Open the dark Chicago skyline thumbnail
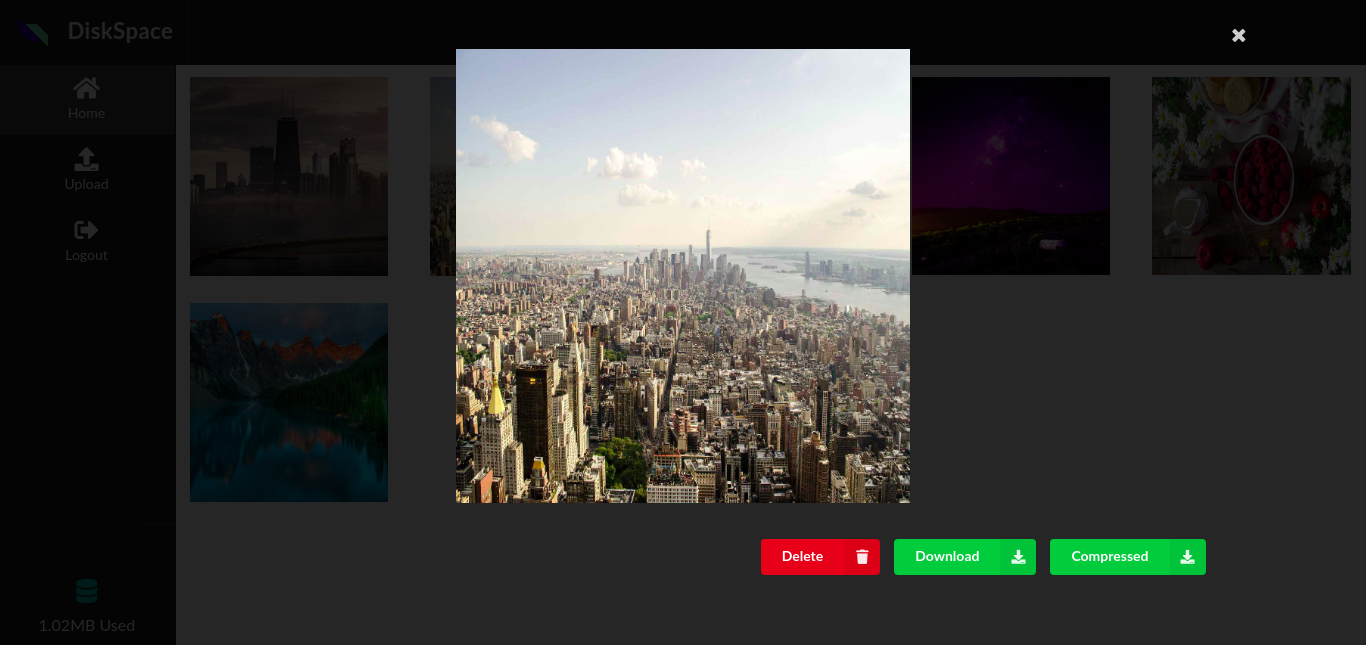The width and height of the screenshot is (1366, 645). pos(289,176)
